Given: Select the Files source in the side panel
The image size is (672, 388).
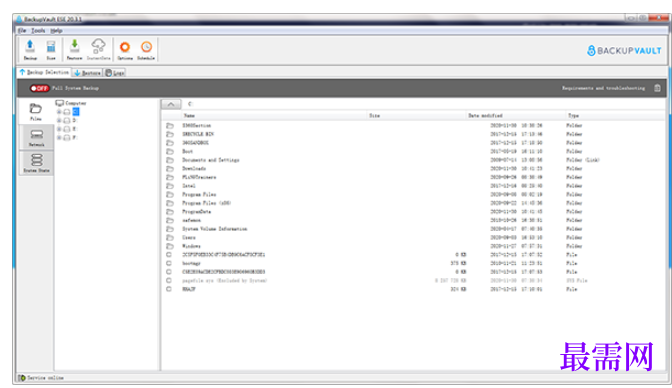Looking at the screenshot, I should tap(36, 111).
